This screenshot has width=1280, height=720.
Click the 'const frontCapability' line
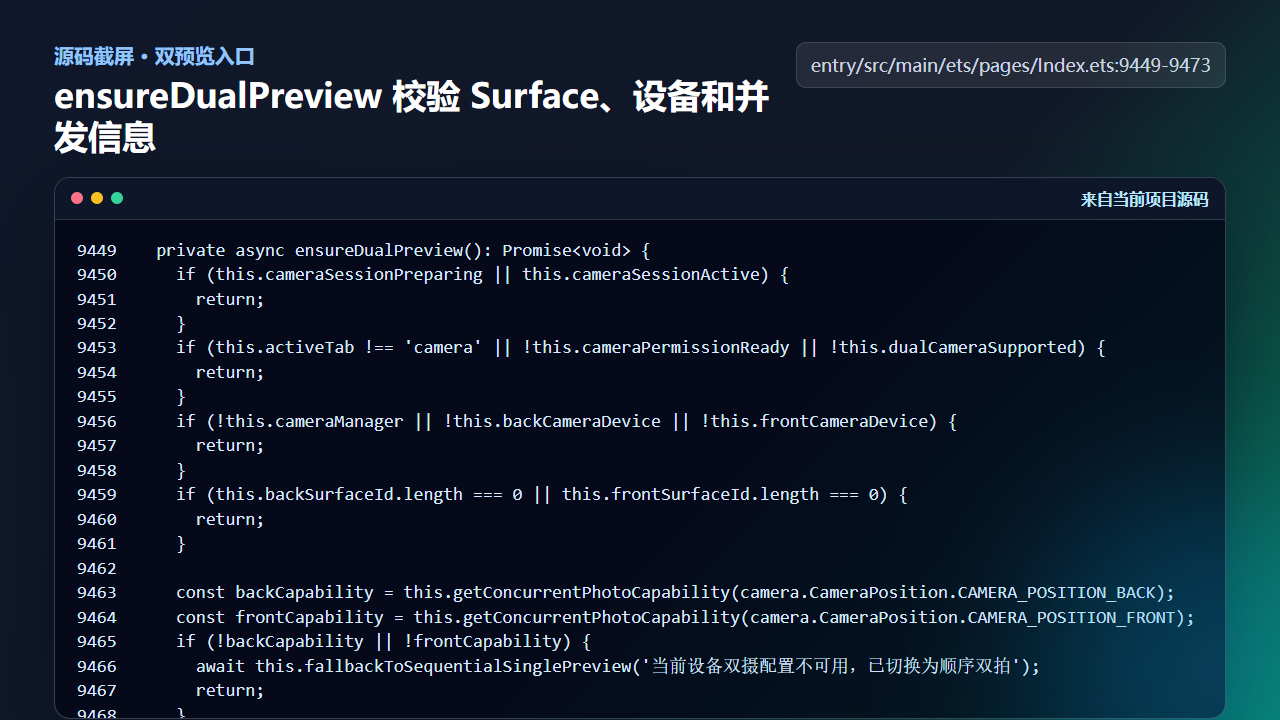685,617
